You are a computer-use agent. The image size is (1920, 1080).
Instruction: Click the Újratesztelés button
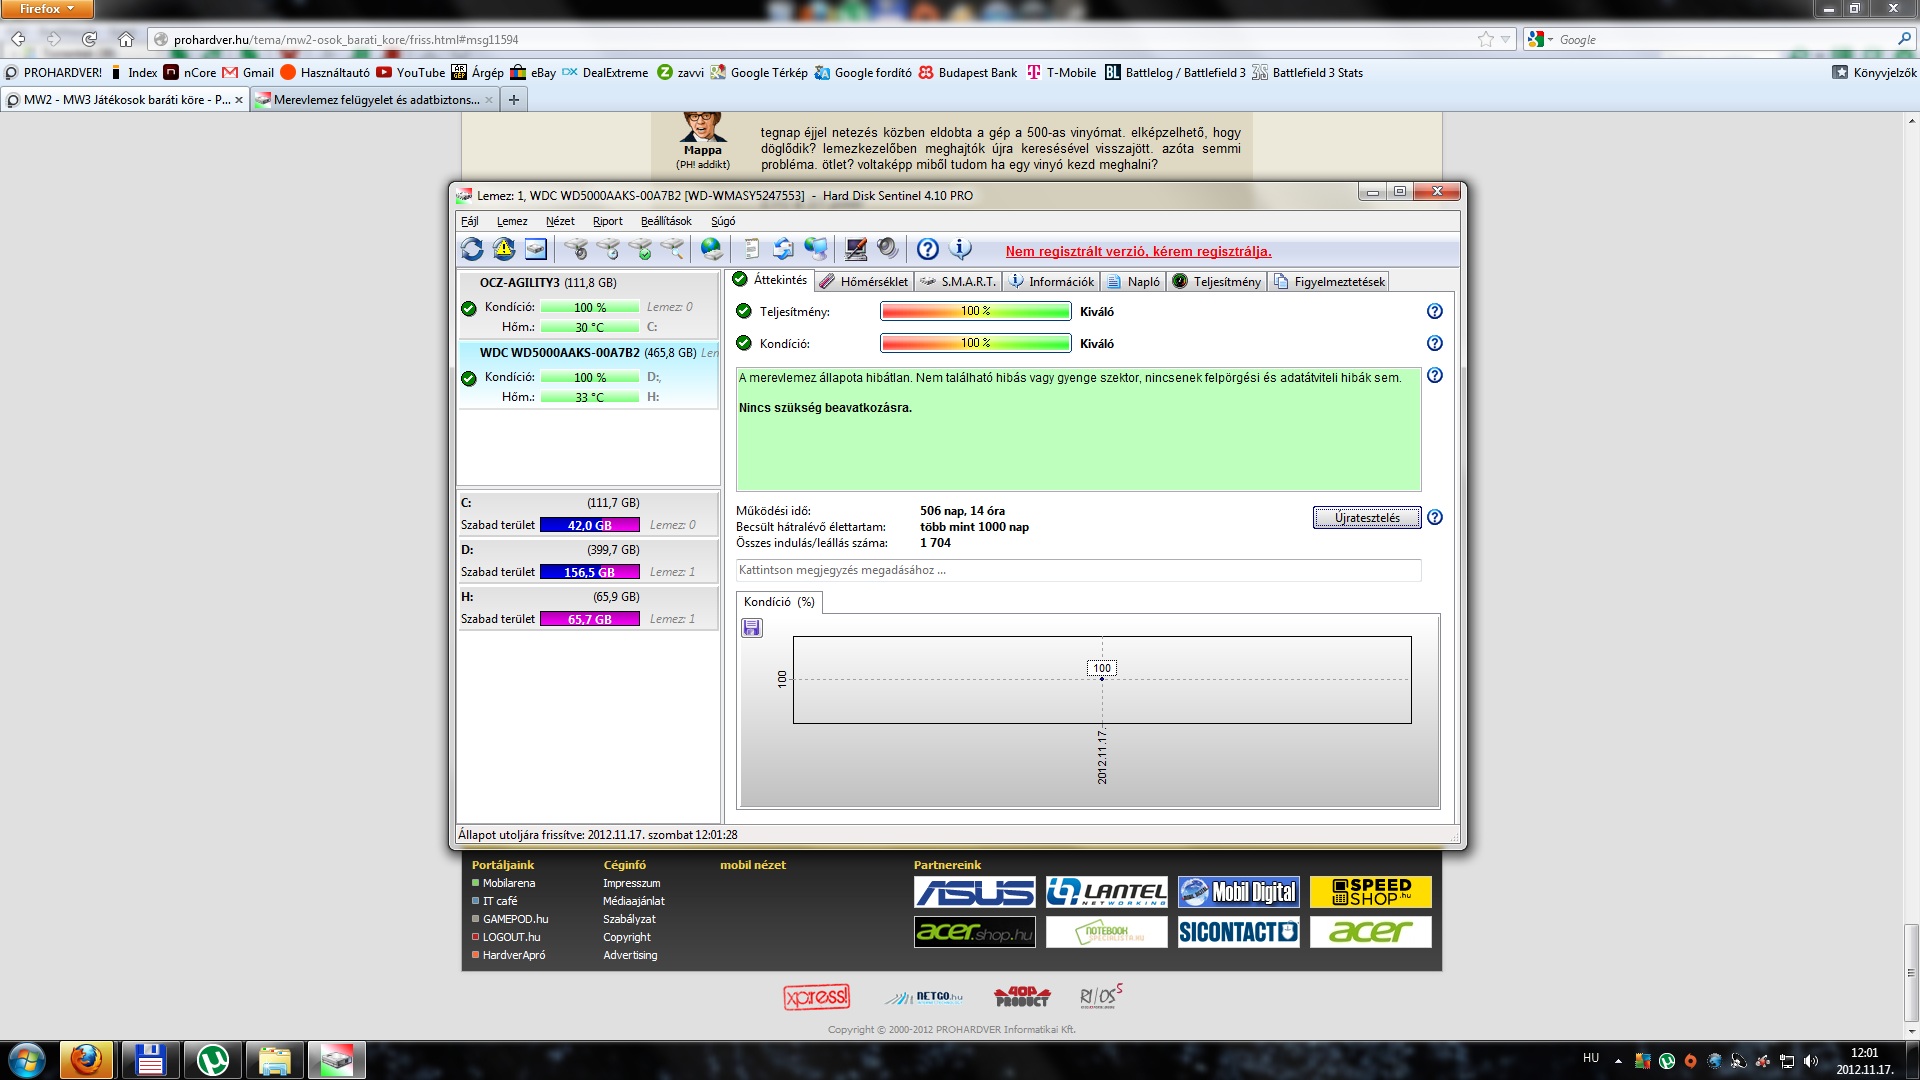tap(1367, 517)
